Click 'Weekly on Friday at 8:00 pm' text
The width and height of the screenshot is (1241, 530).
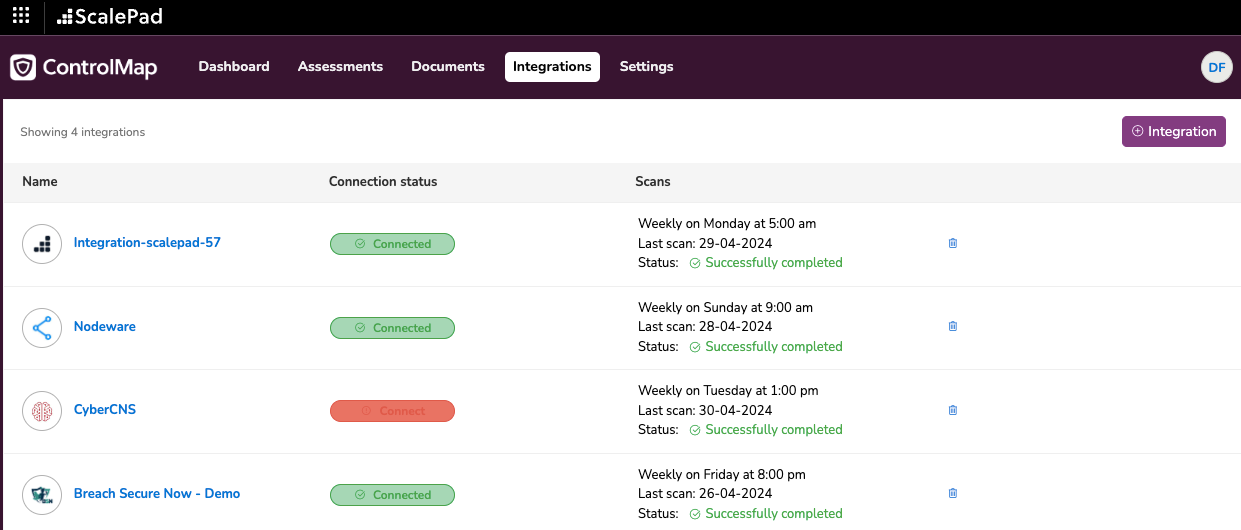click(722, 475)
